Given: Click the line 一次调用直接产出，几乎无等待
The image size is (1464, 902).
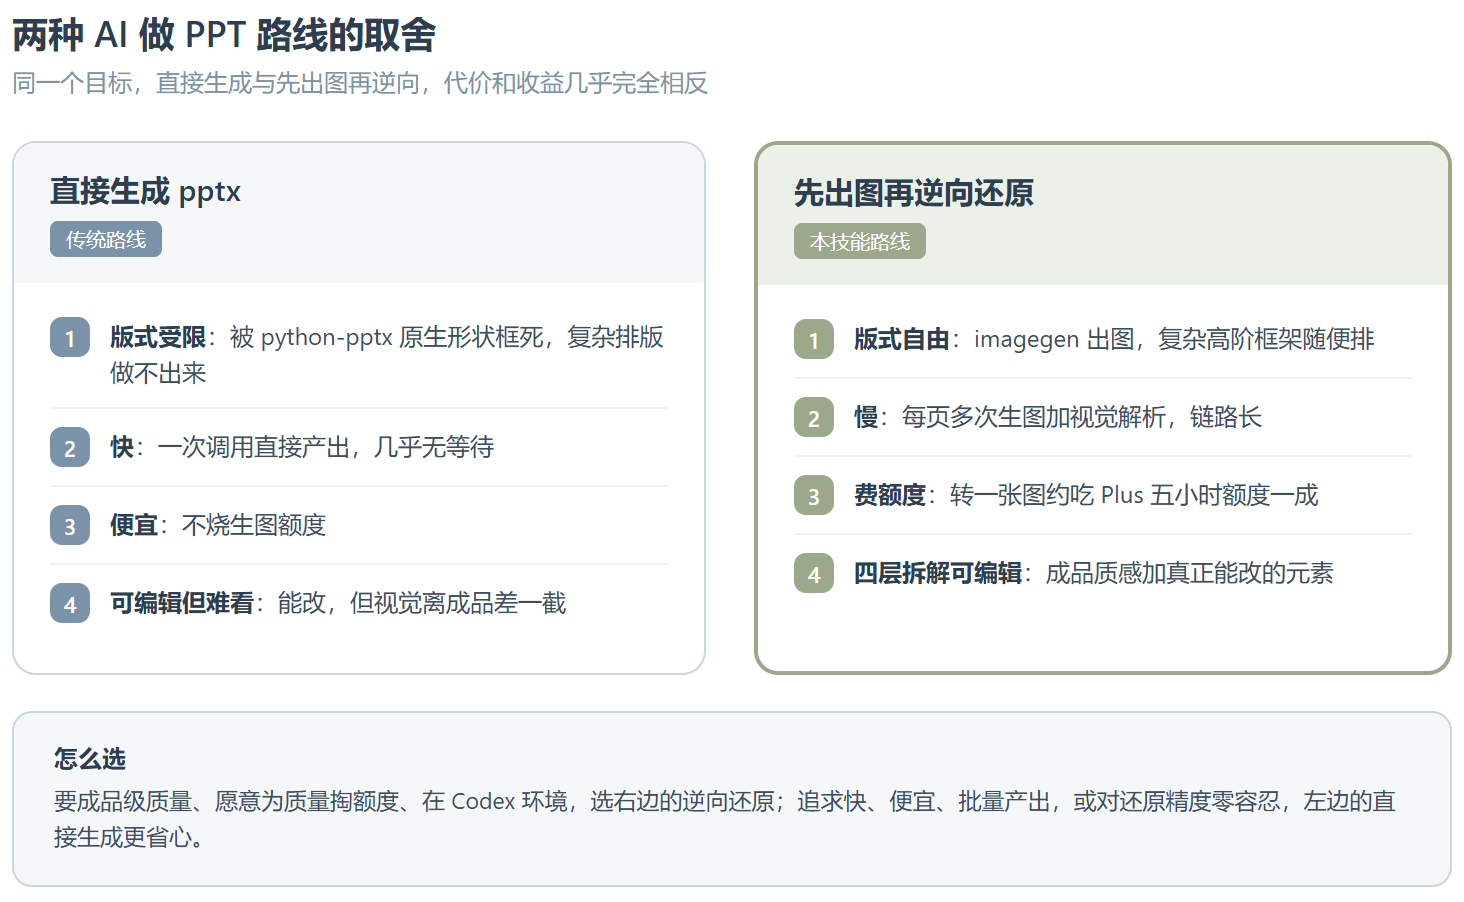Looking at the screenshot, I should coord(326,447).
